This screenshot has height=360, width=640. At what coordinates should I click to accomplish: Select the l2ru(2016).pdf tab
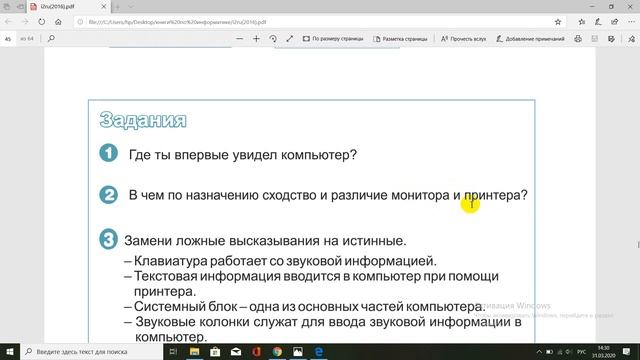(x=68, y=7)
